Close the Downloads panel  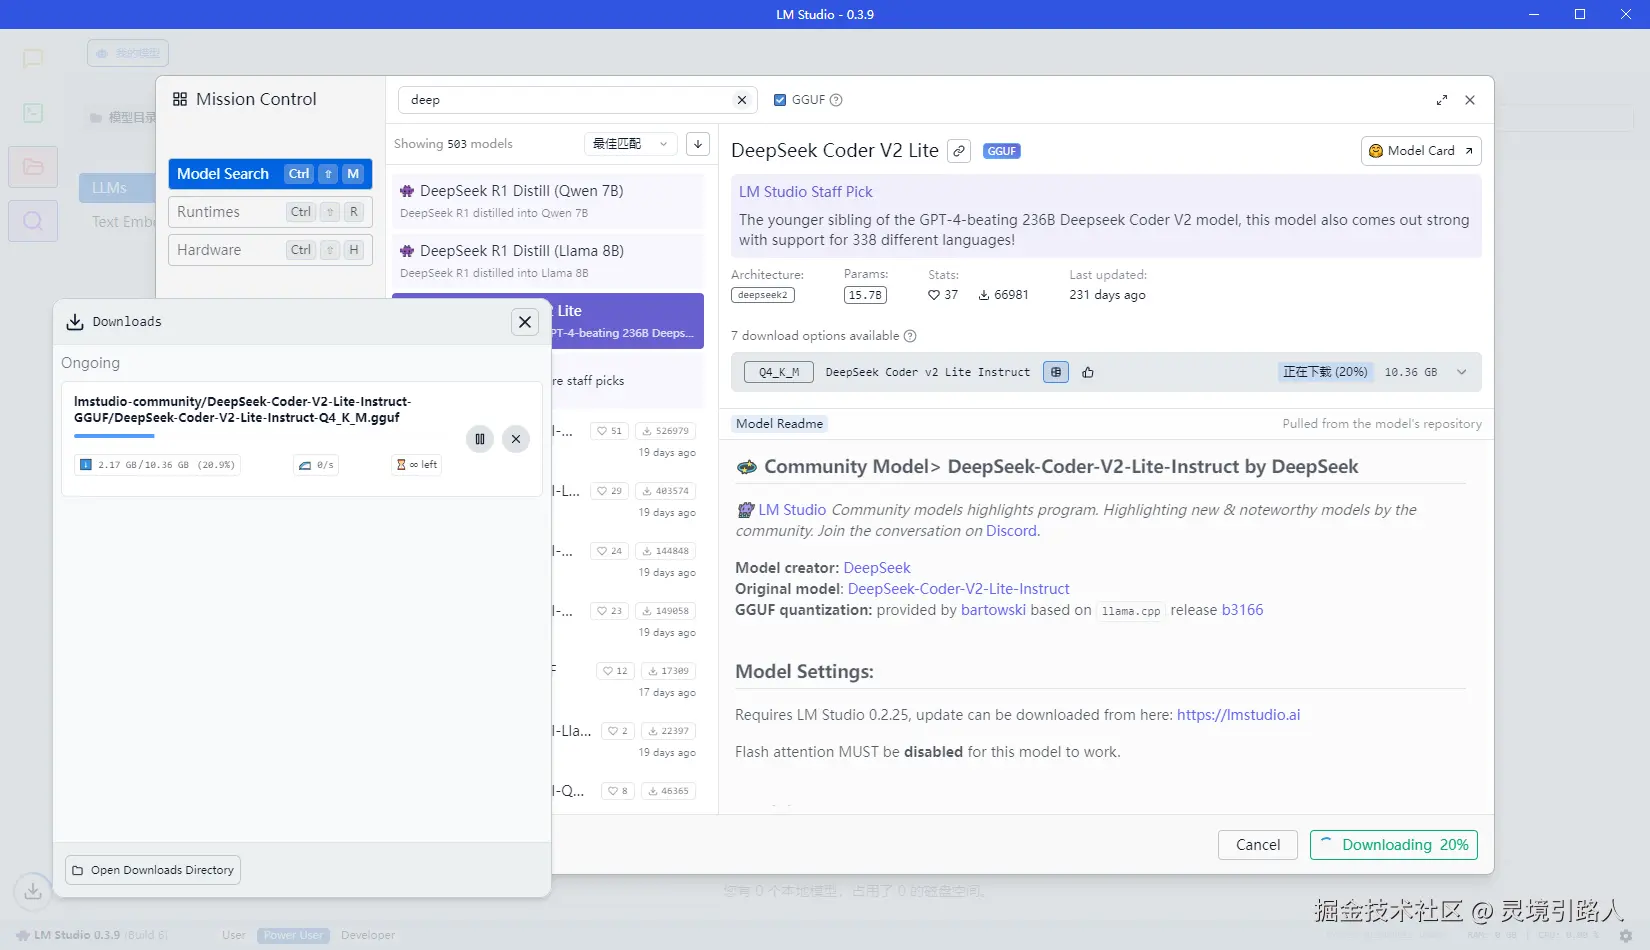click(525, 322)
